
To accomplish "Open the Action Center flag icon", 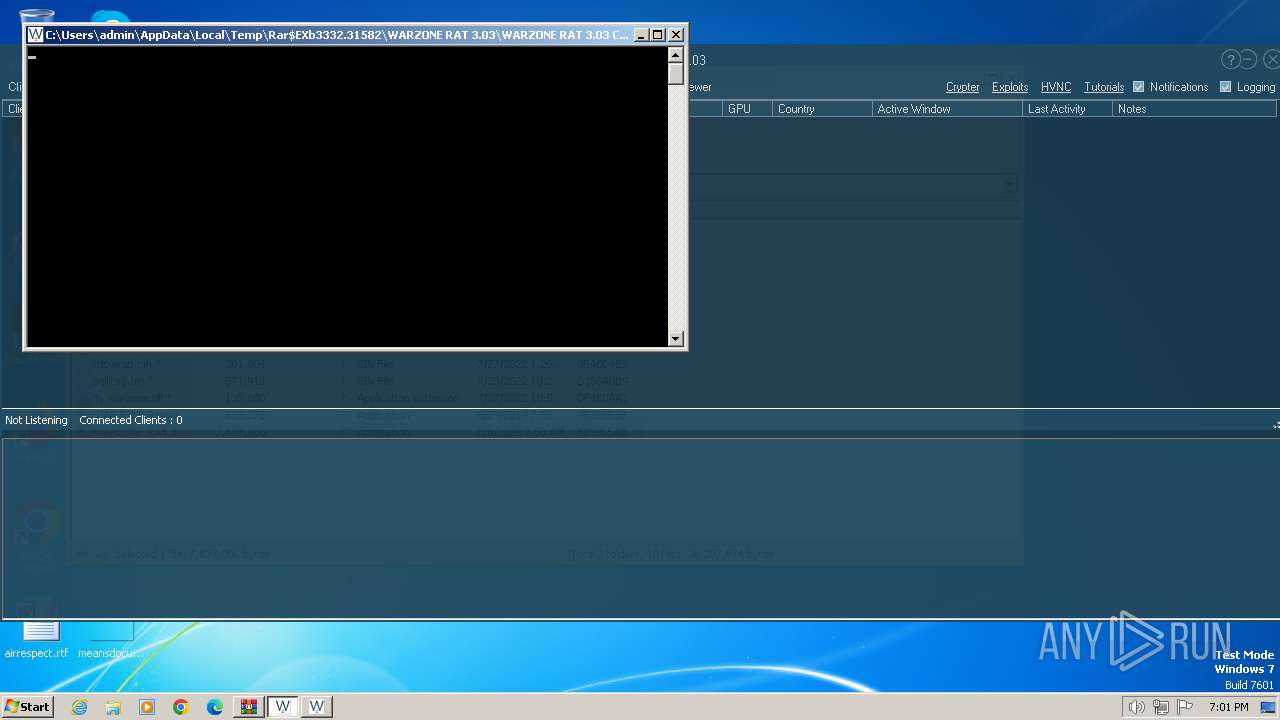I will [x=1185, y=707].
